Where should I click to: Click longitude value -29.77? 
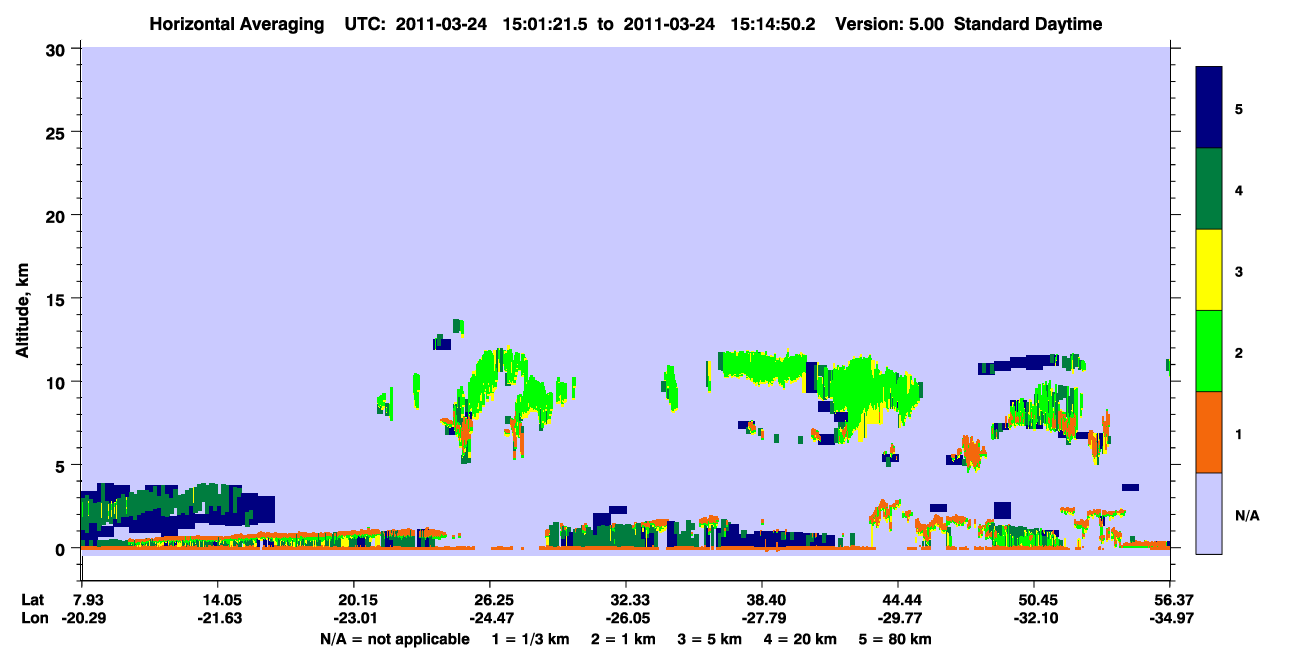[x=898, y=619]
